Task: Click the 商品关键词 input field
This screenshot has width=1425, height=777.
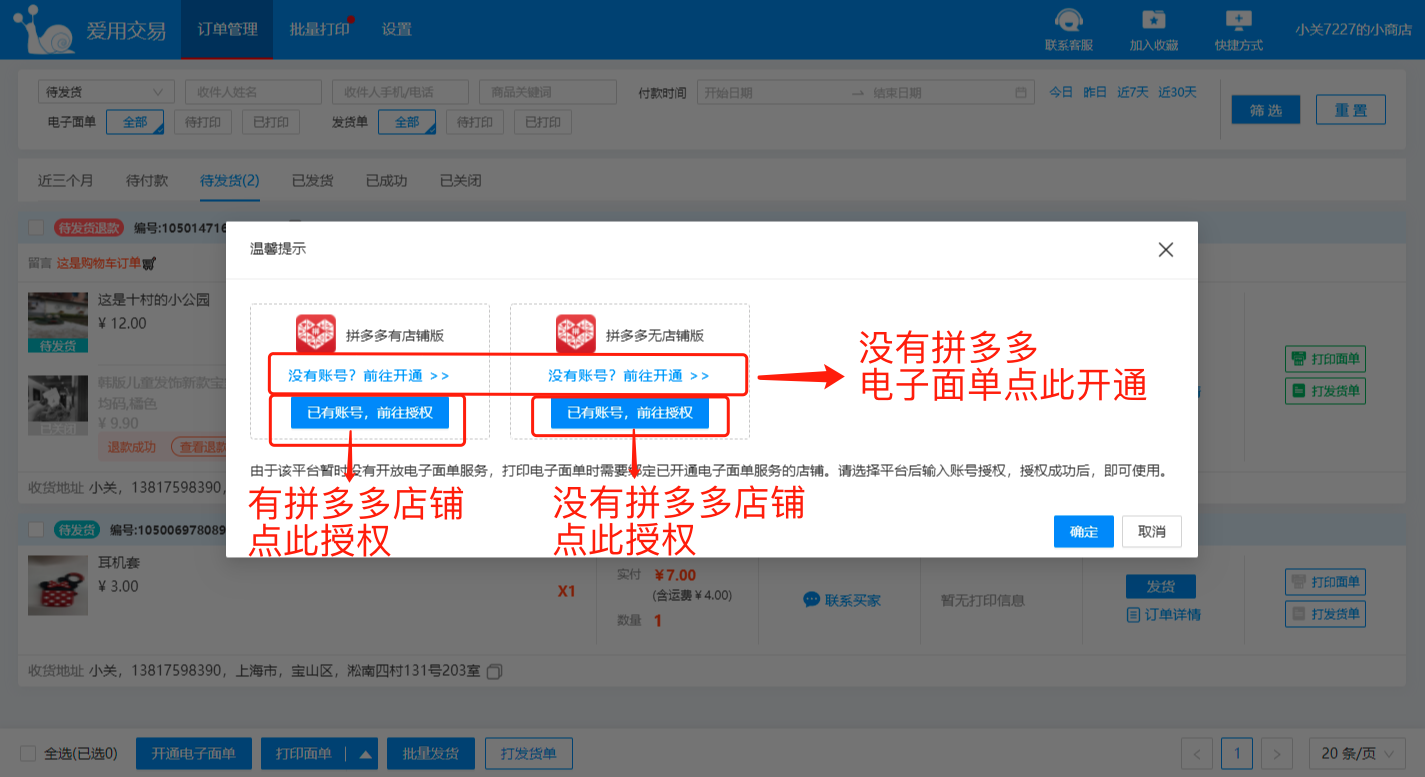Action: point(547,92)
